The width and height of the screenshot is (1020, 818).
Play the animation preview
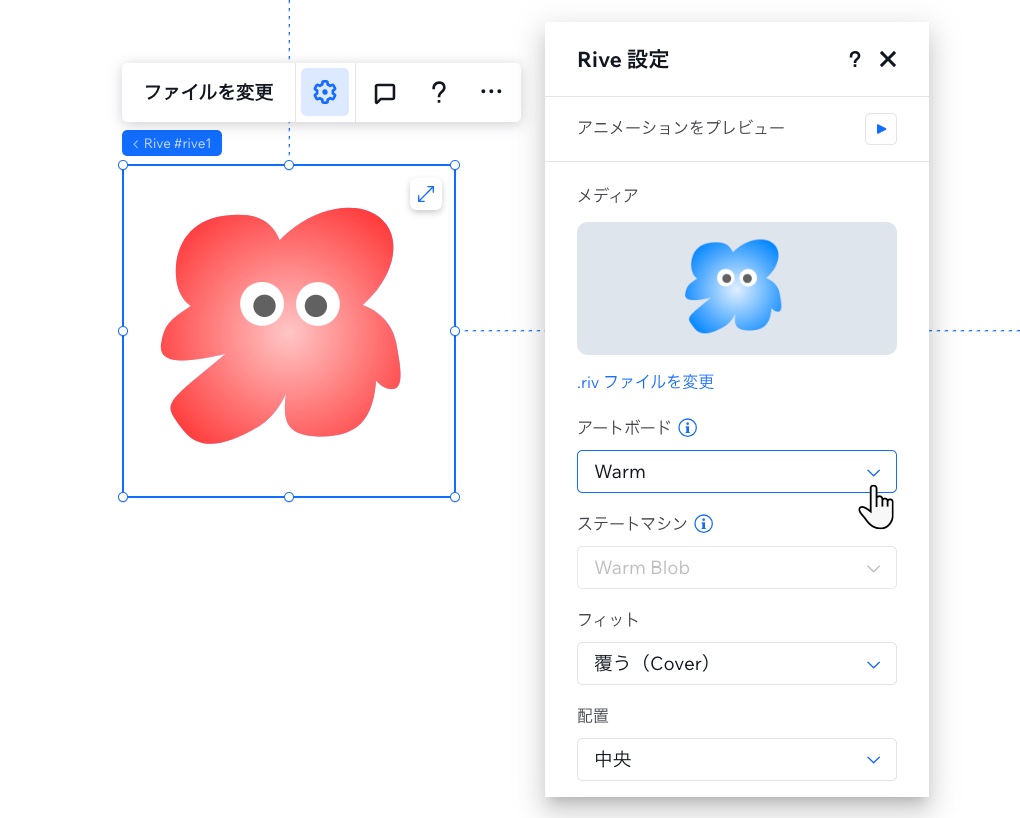[880, 129]
